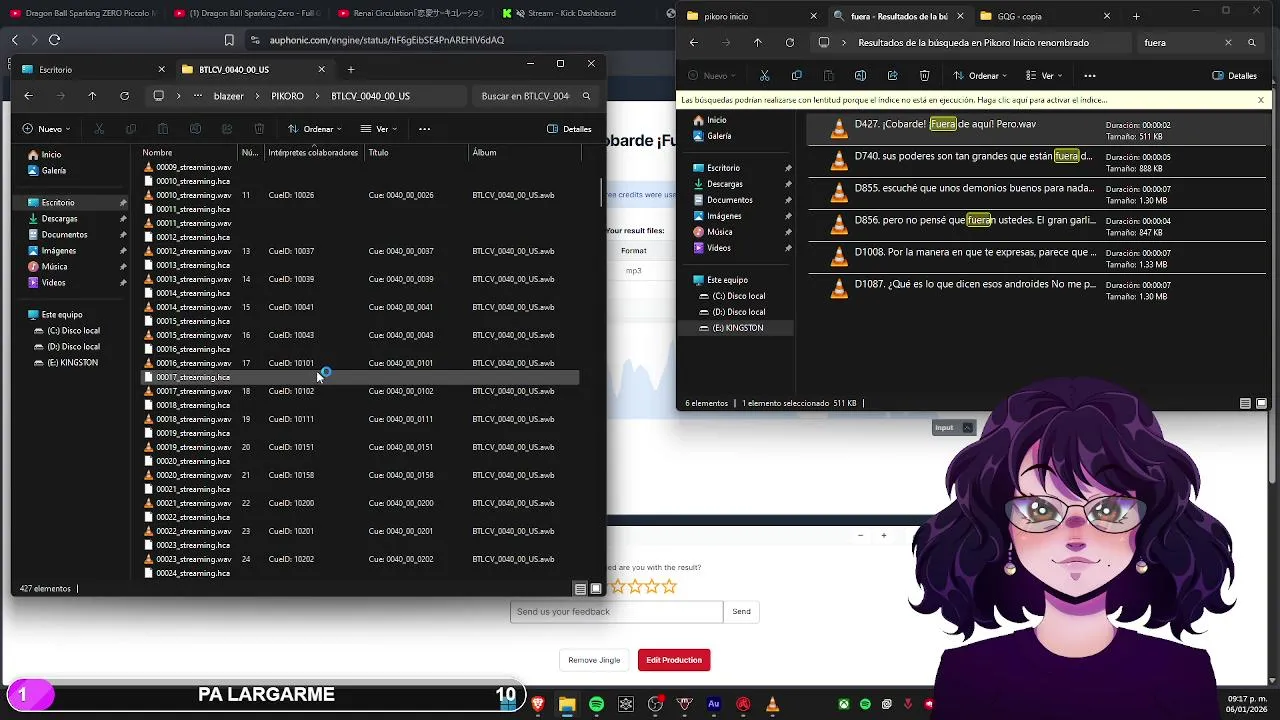
Task: Toggle the Detalles pane in BTLCV window
Action: (x=569, y=129)
